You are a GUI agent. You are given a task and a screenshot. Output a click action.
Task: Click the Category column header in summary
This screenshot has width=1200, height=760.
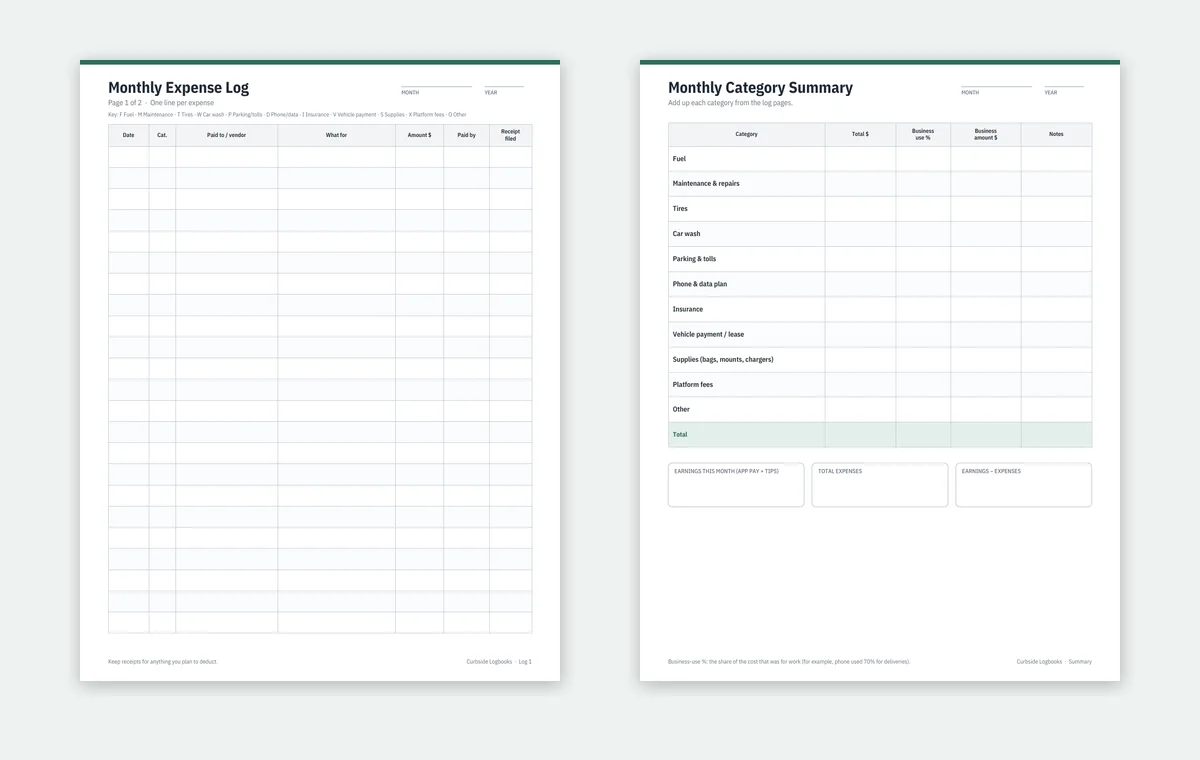tap(746, 134)
